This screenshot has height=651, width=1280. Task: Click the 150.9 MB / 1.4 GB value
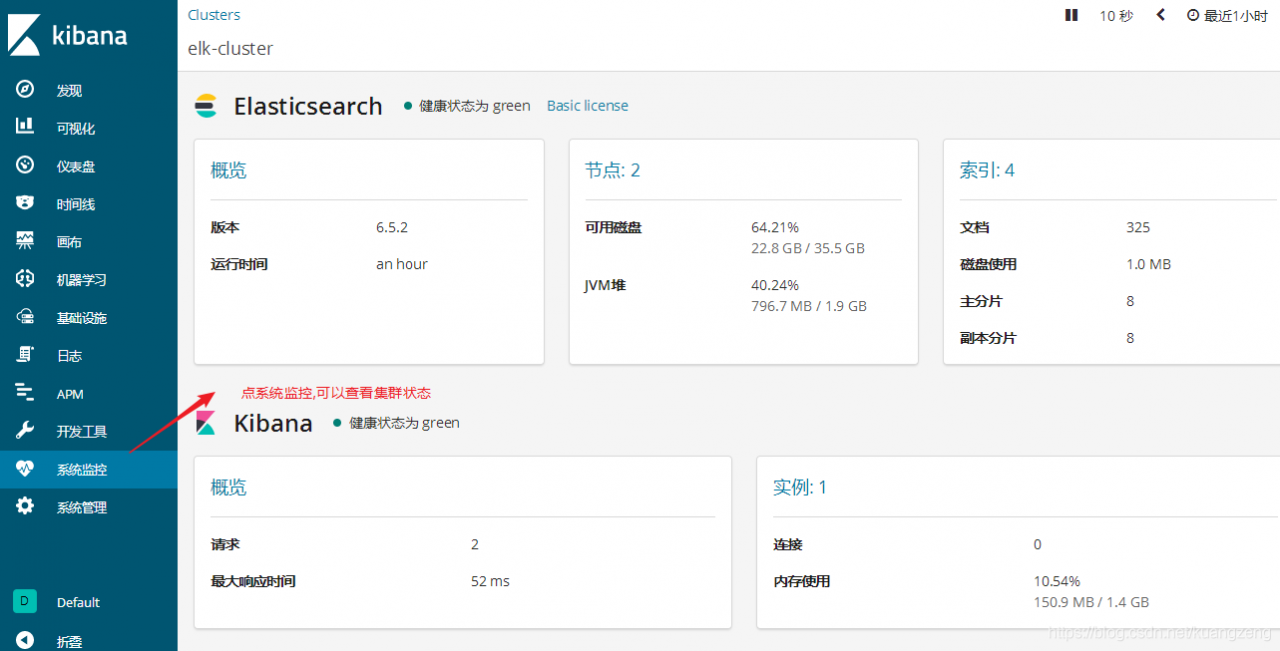point(1091,602)
